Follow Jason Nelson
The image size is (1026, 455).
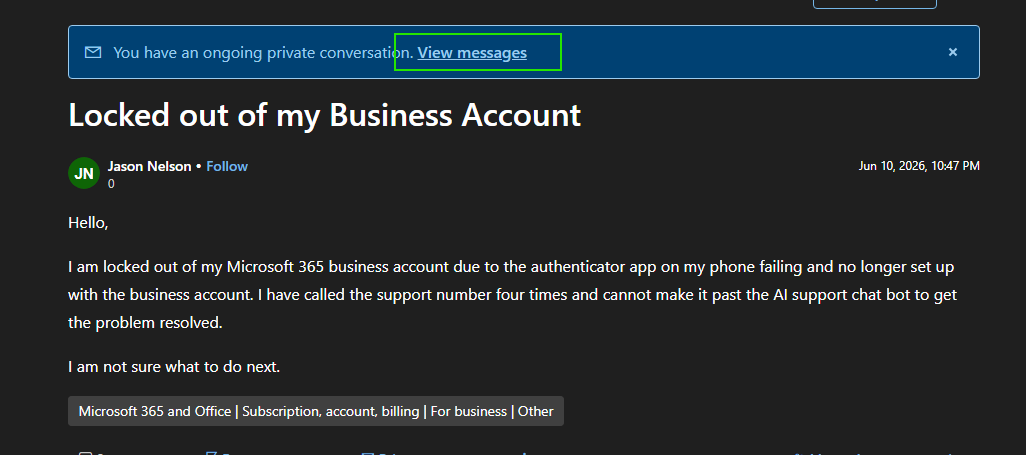click(227, 166)
